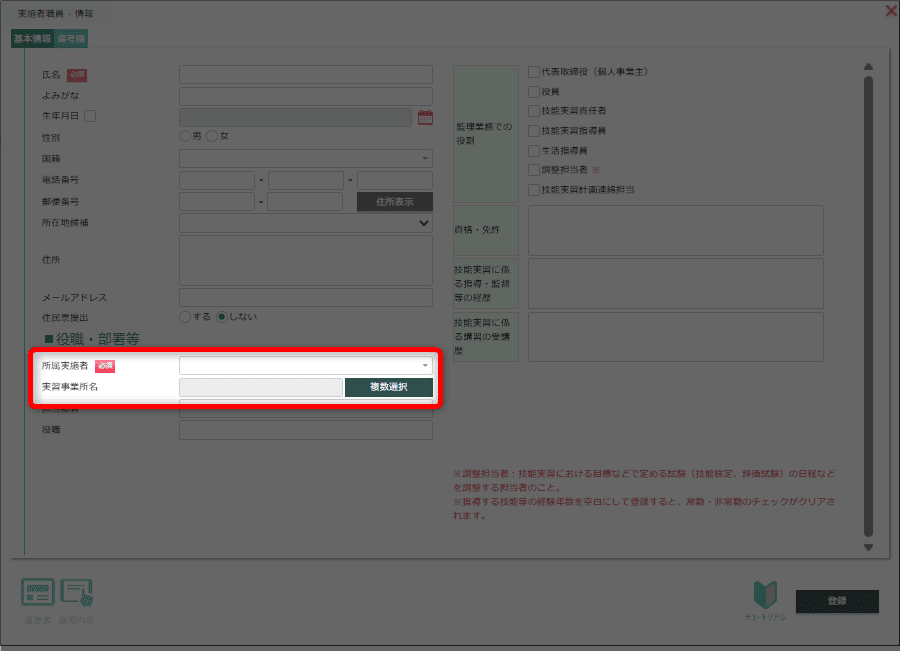Click into the 氏名 input field
Image resolution: width=900 pixels, height=651 pixels.
[x=306, y=75]
